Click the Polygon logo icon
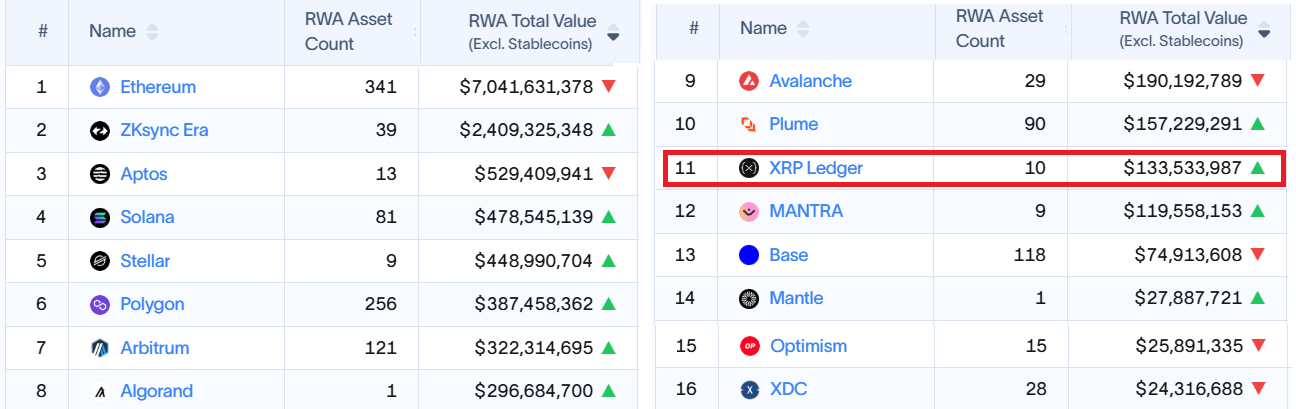The height and width of the screenshot is (409, 1296). coord(100,304)
